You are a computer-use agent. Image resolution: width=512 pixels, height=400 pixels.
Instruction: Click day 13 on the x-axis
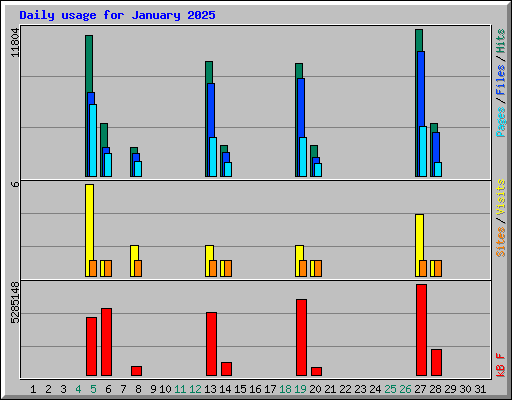tap(210, 389)
